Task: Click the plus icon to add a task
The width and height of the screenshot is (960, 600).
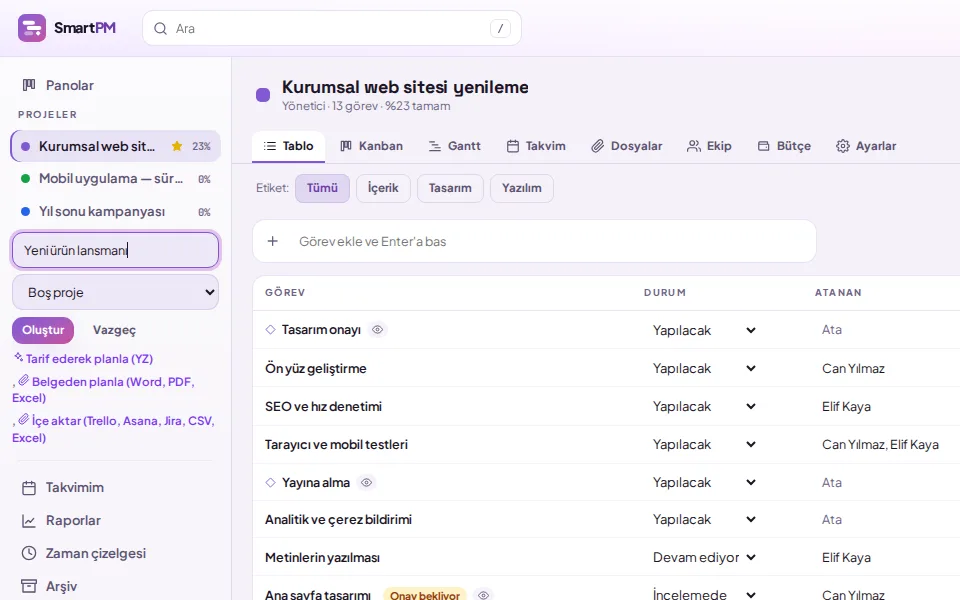Action: tap(272, 241)
